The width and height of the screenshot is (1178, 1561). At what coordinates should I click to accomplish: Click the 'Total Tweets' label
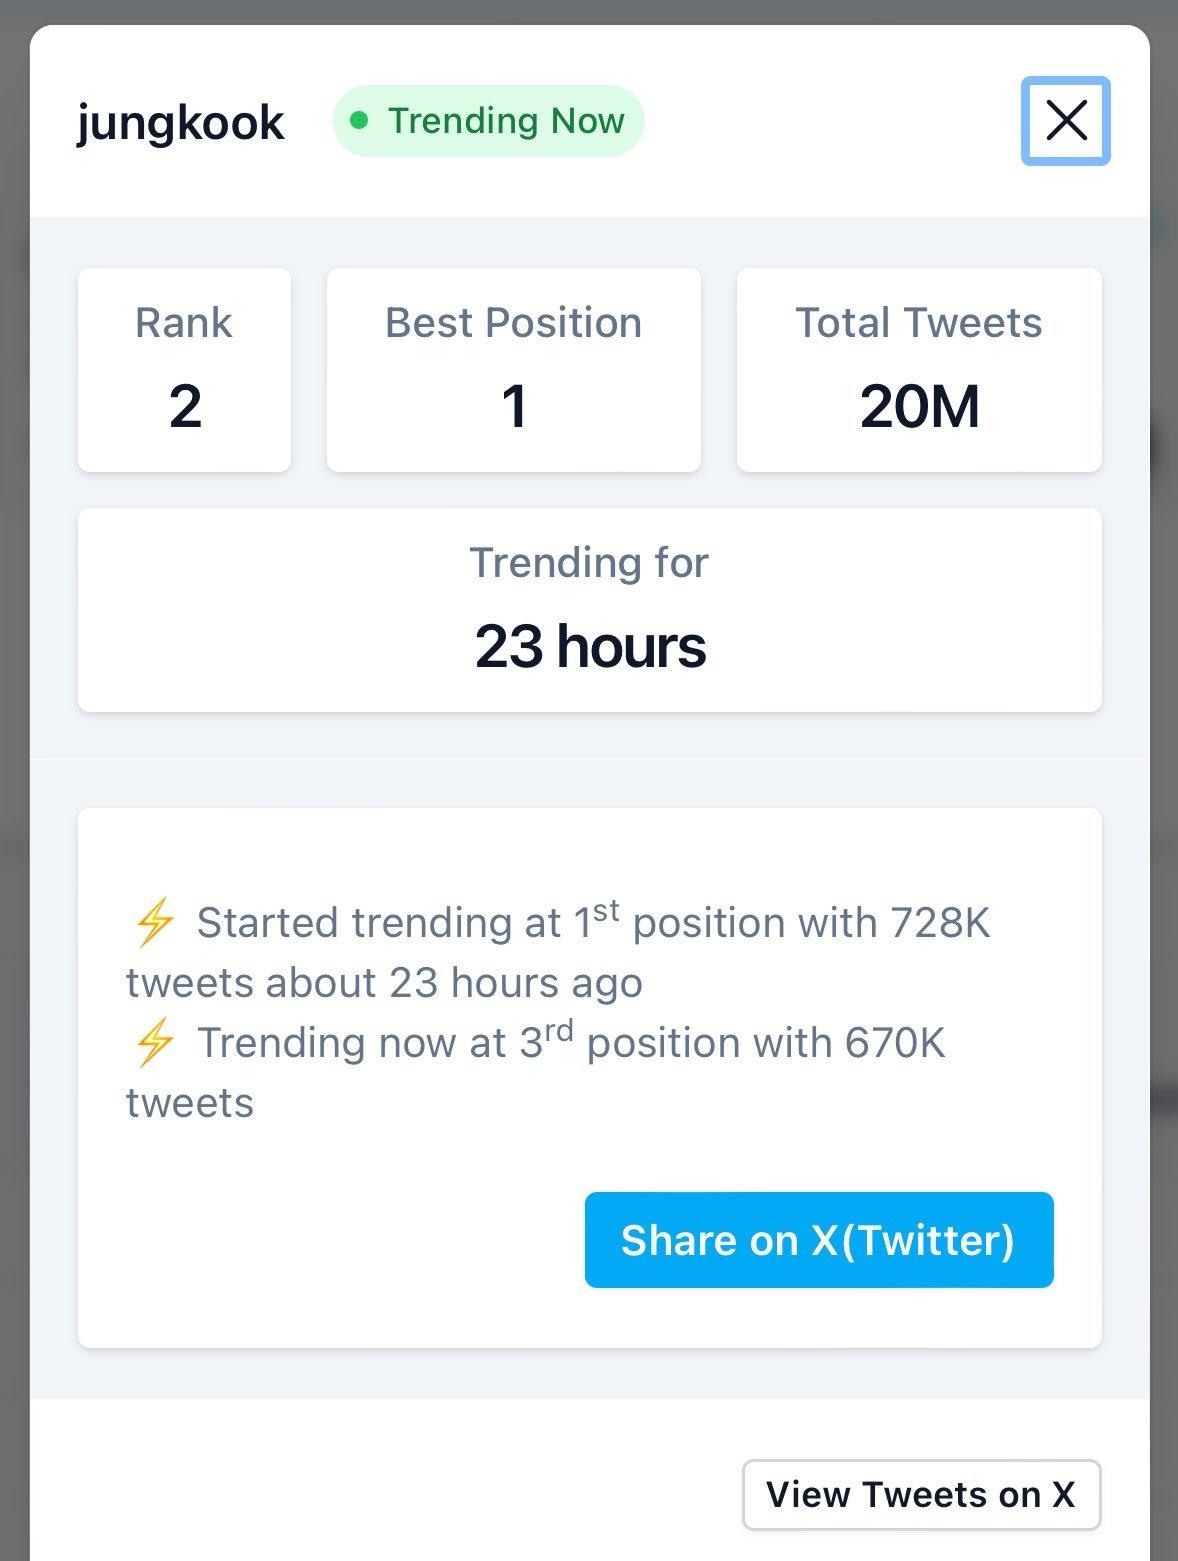919,323
